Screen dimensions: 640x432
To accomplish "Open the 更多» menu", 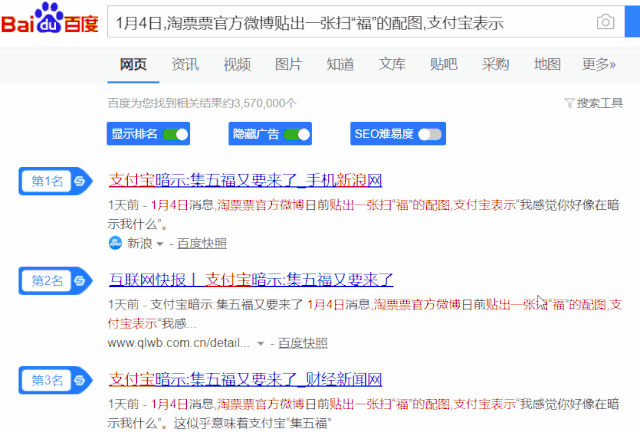I will pos(599,64).
